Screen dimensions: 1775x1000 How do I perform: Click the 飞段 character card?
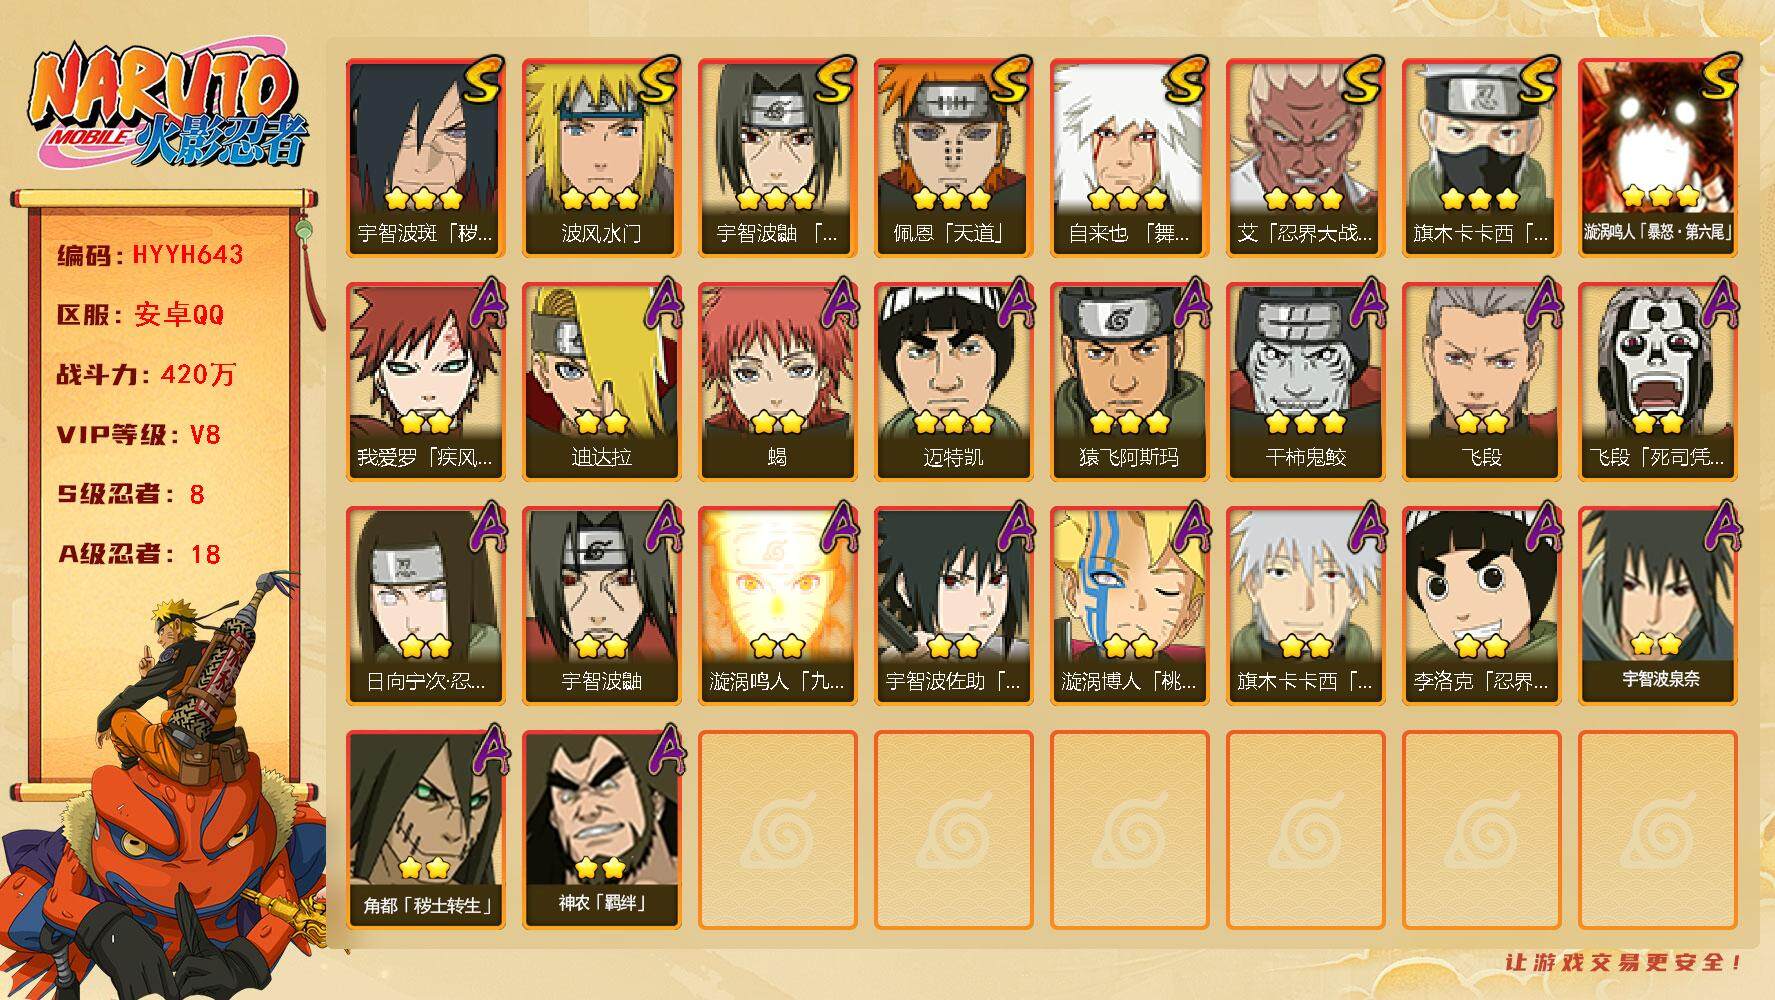1481,382
